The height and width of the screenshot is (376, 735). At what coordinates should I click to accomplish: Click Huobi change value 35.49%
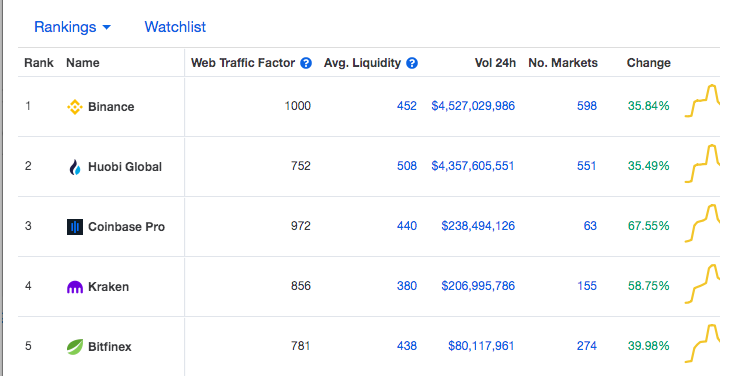(649, 166)
